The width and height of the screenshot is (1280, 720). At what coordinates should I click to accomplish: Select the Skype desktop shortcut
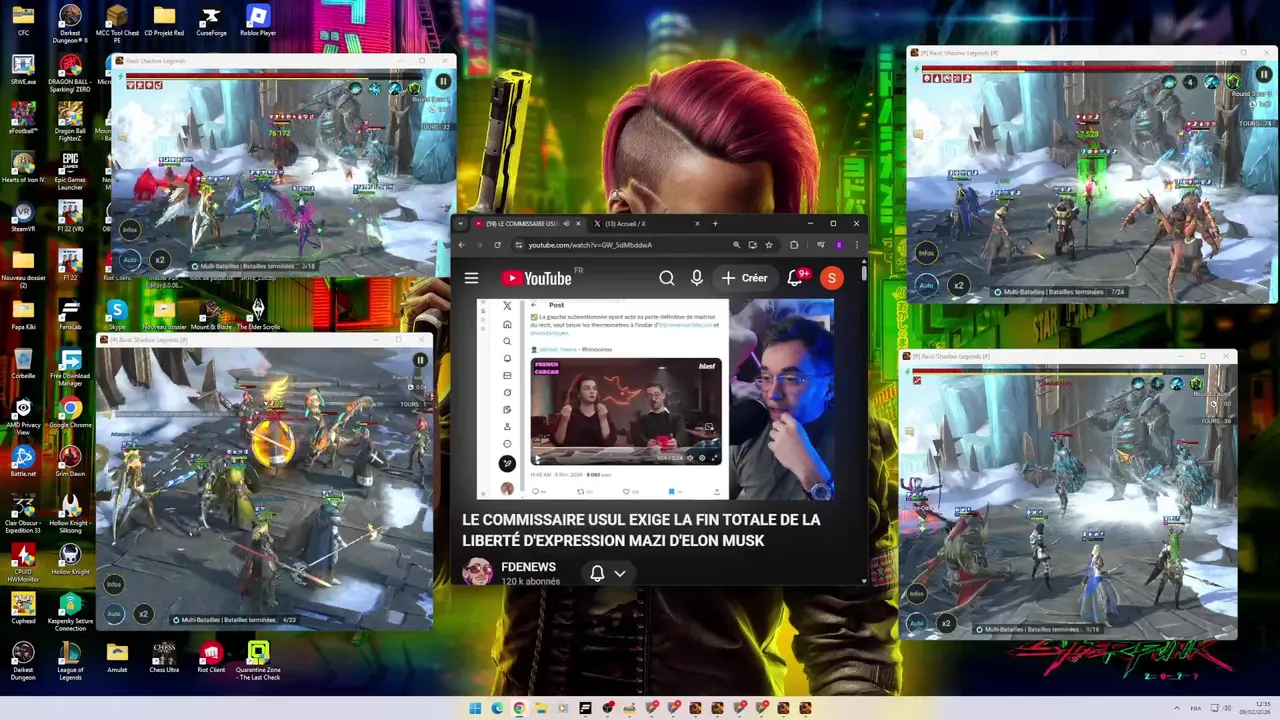[x=117, y=314]
